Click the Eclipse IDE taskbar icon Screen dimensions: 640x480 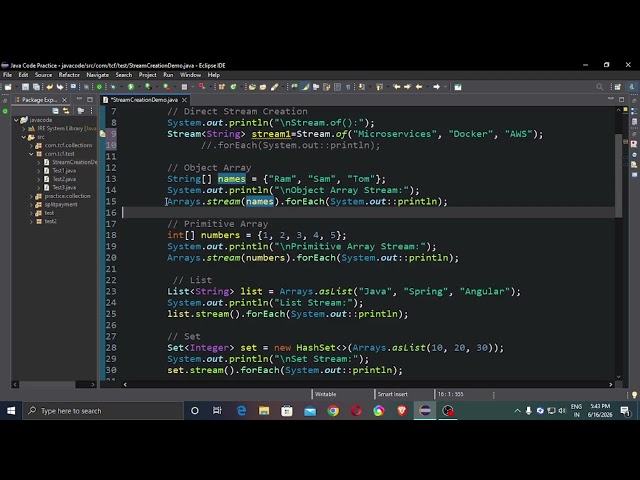tap(425, 411)
